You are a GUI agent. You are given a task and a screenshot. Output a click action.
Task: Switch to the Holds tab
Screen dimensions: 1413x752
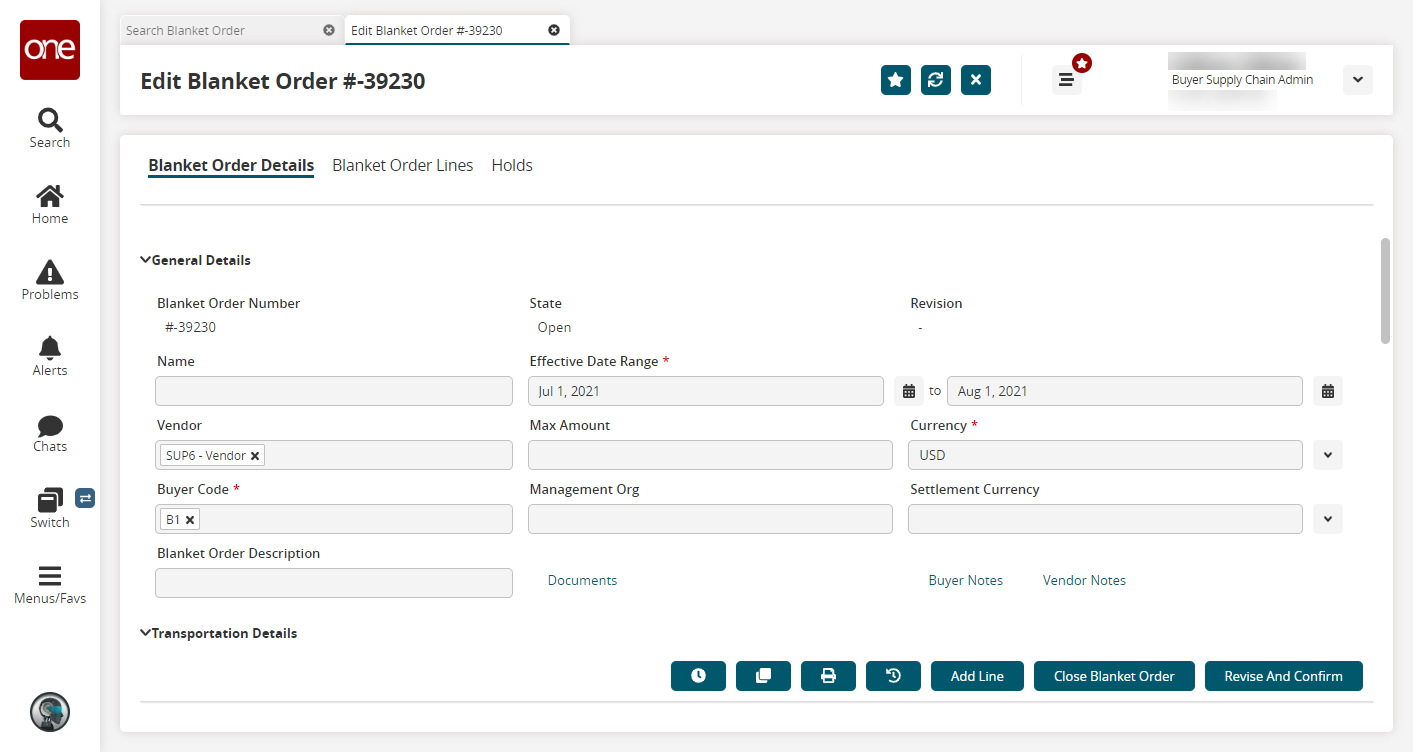point(512,165)
